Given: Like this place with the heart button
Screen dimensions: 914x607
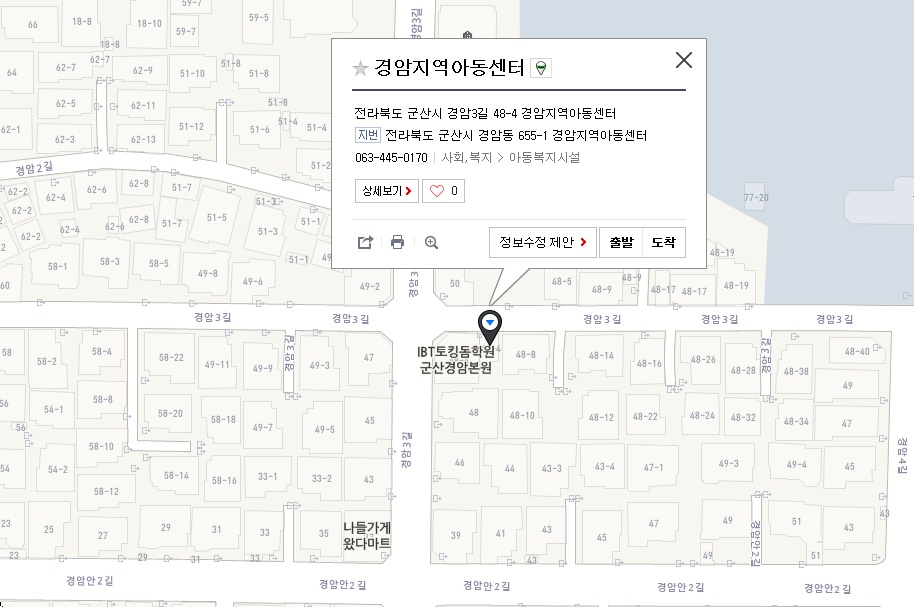Looking at the screenshot, I should click(444, 190).
